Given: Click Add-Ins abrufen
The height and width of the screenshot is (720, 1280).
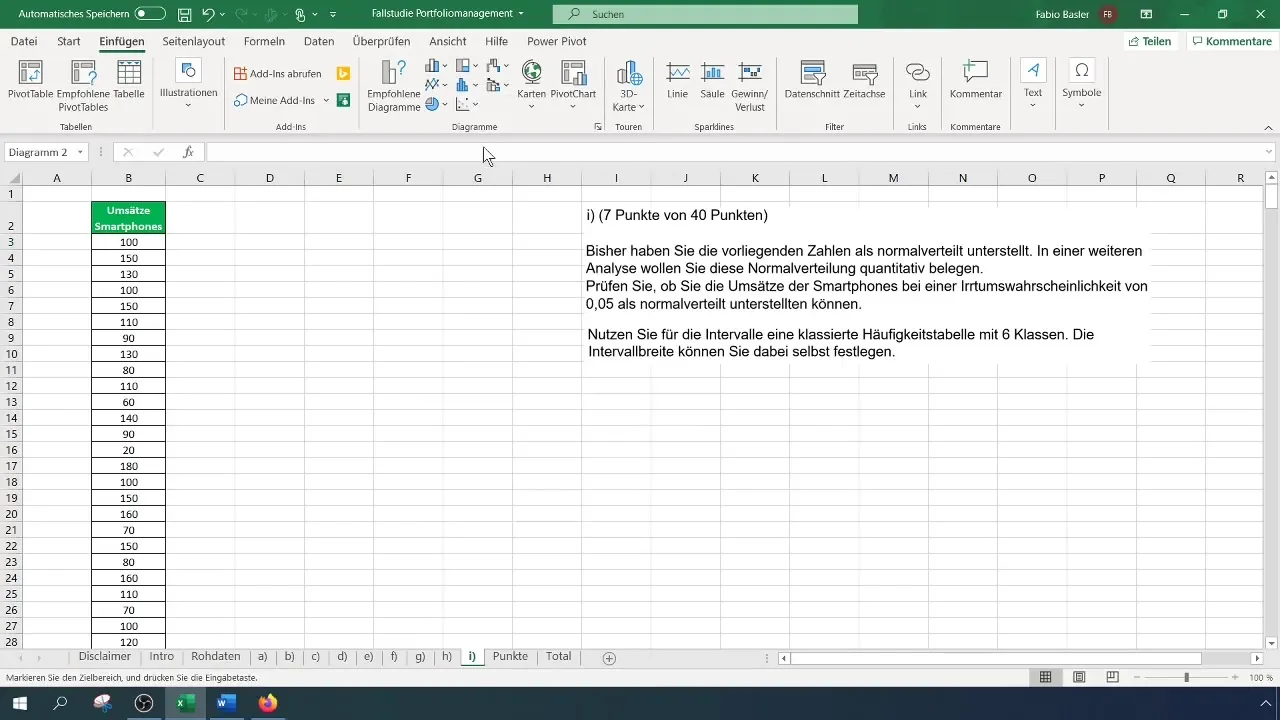Looking at the screenshot, I should [x=278, y=74].
